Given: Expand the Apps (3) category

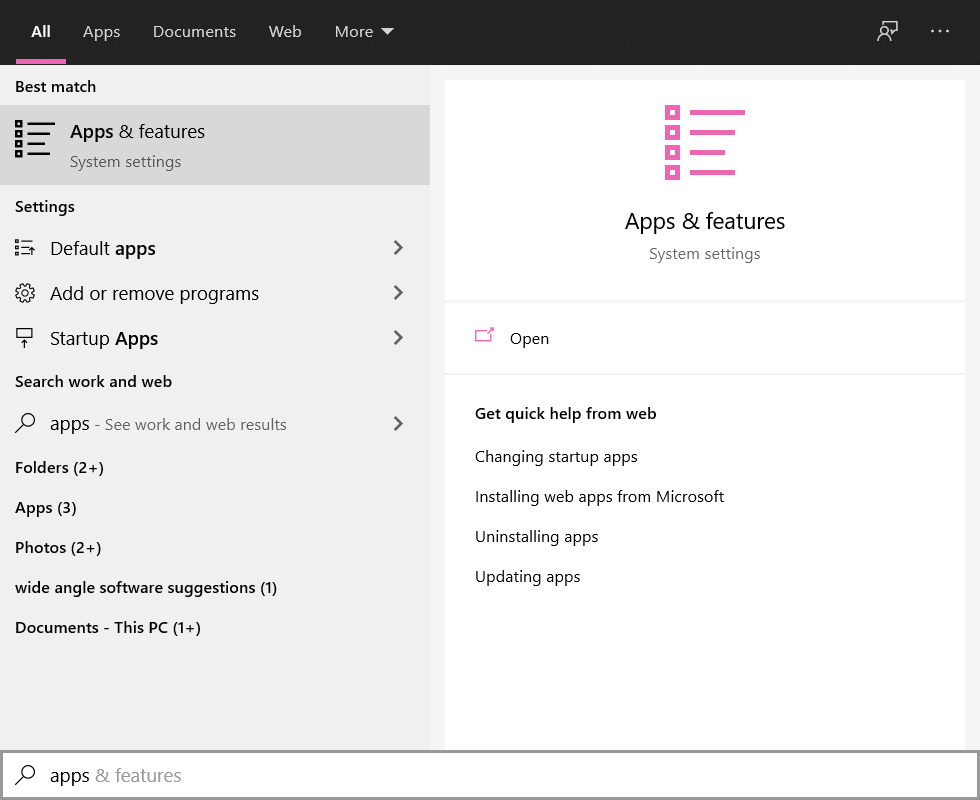Looking at the screenshot, I should [46, 508].
